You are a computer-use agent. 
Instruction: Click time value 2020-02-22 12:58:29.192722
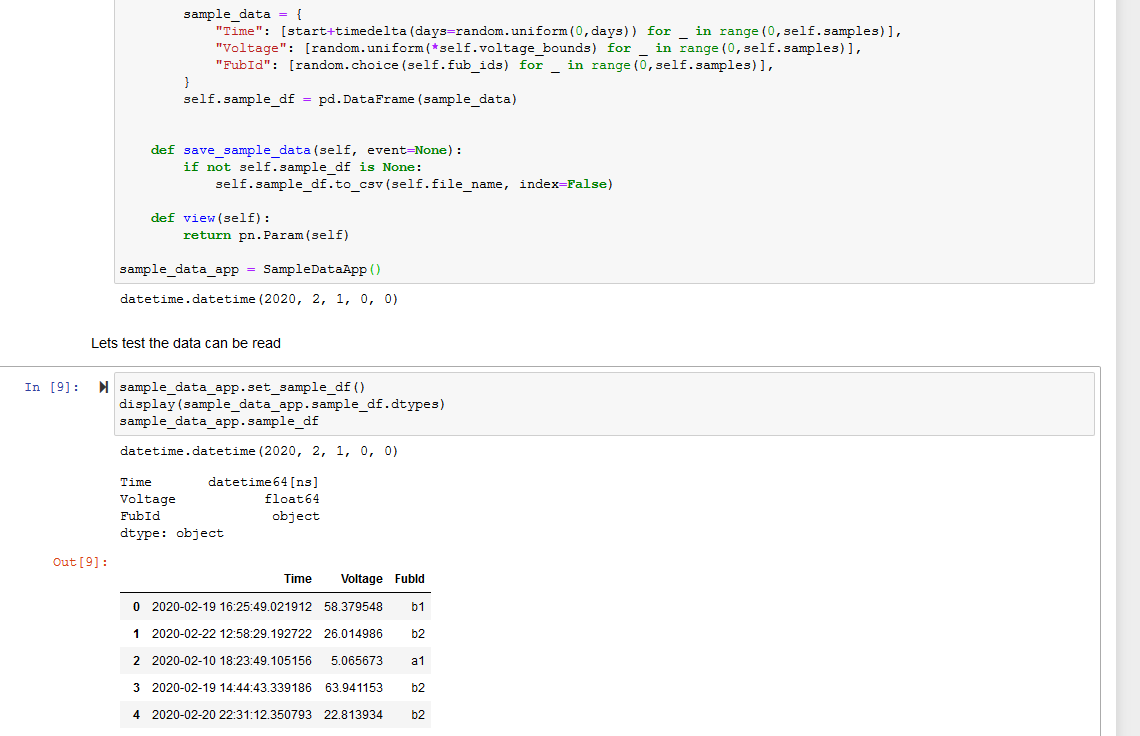click(x=231, y=633)
